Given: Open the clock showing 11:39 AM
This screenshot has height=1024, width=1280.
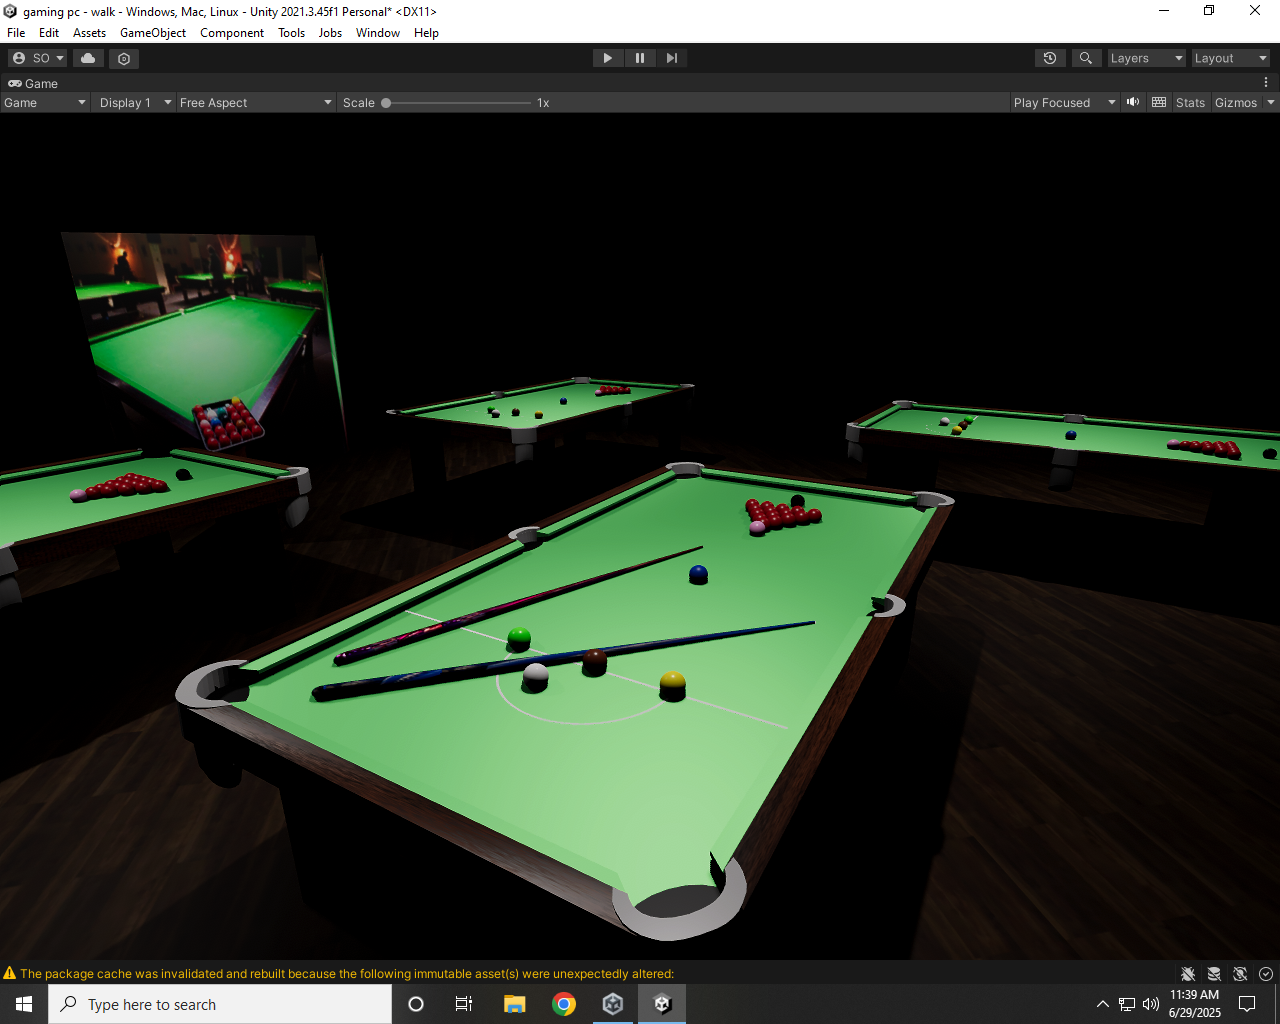Looking at the screenshot, I should click(x=1195, y=1004).
